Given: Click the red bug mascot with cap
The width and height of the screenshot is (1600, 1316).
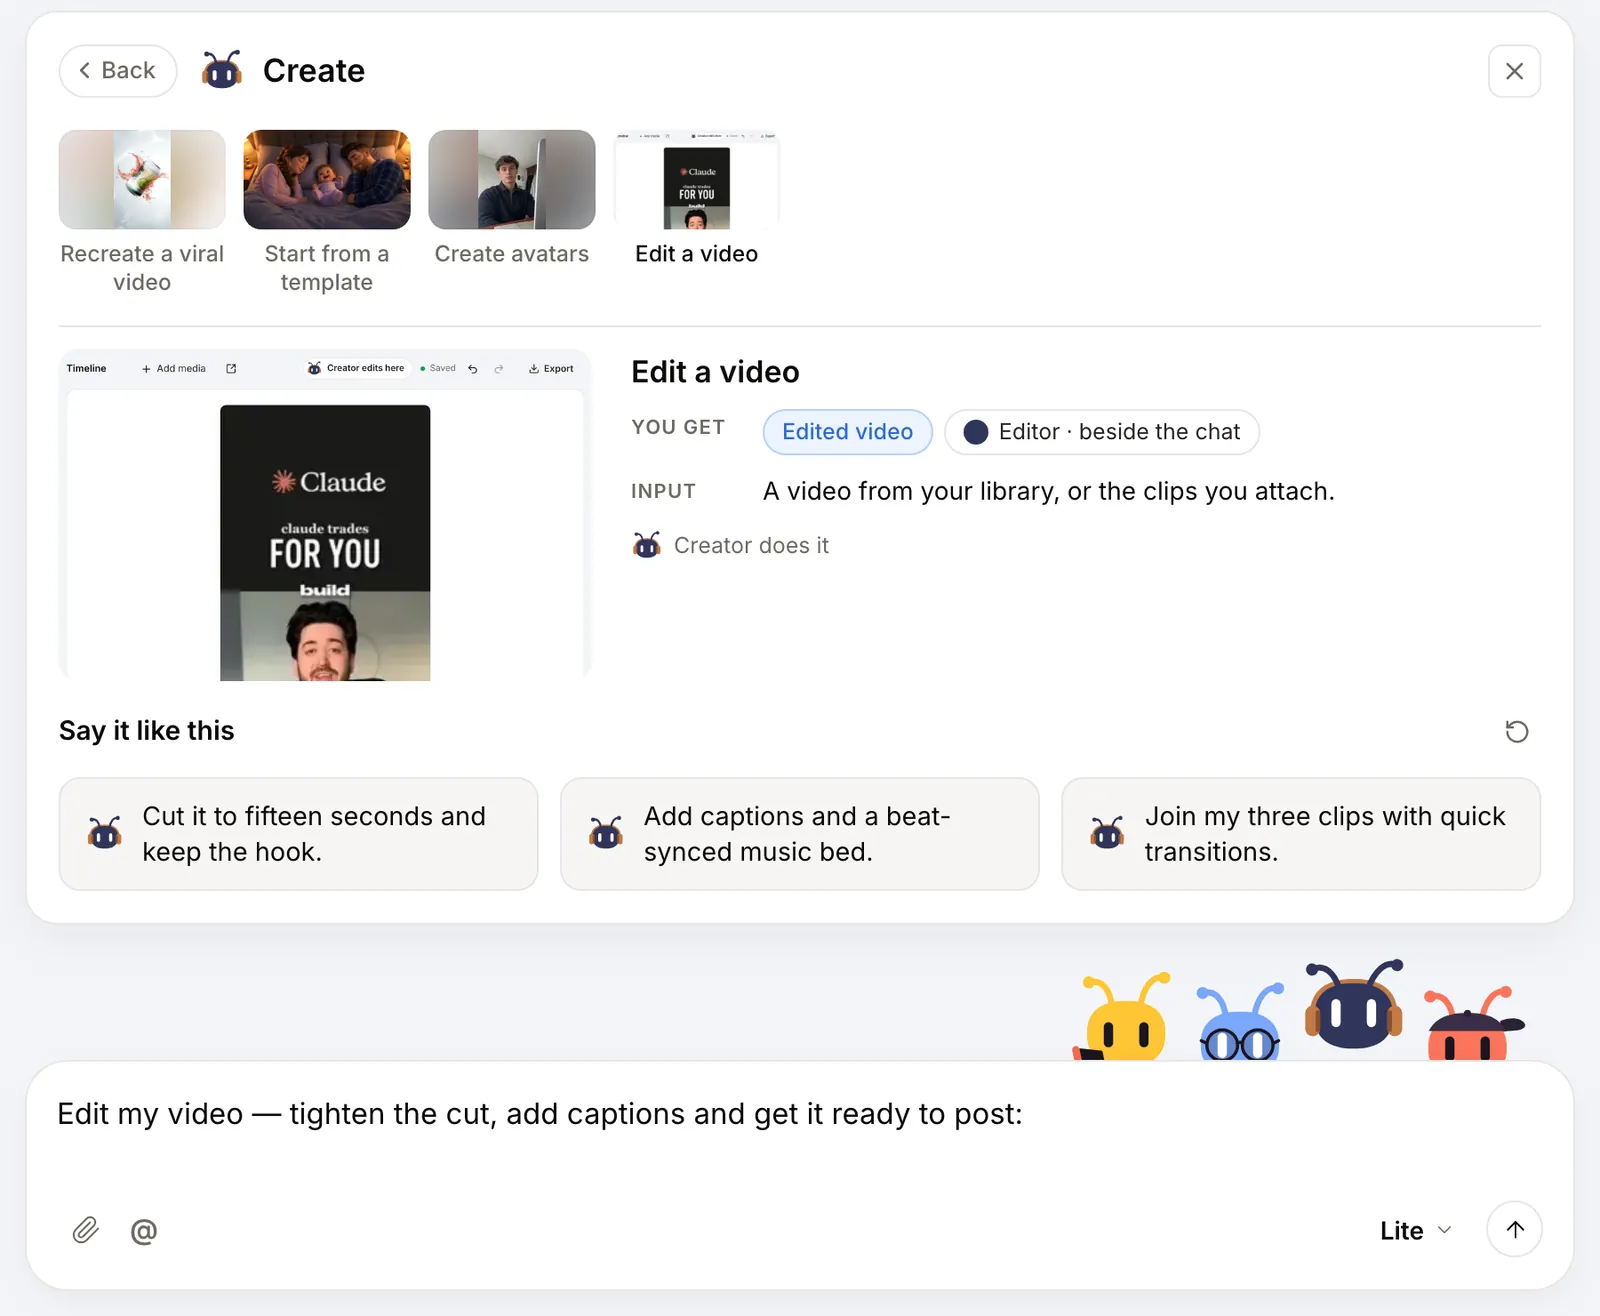Looking at the screenshot, I should pos(1472,1025).
